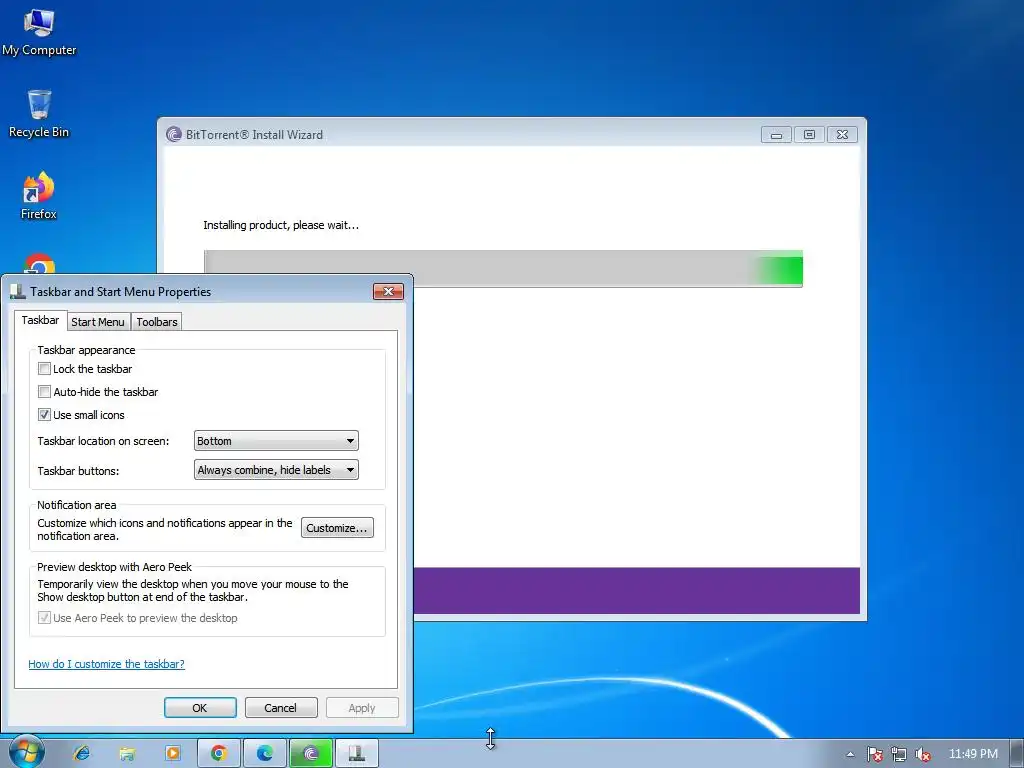The height and width of the screenshot is (768, 1024).
Task: Click 'Notification area' group label
Action: pyautogui.click(x=76, y=505)
